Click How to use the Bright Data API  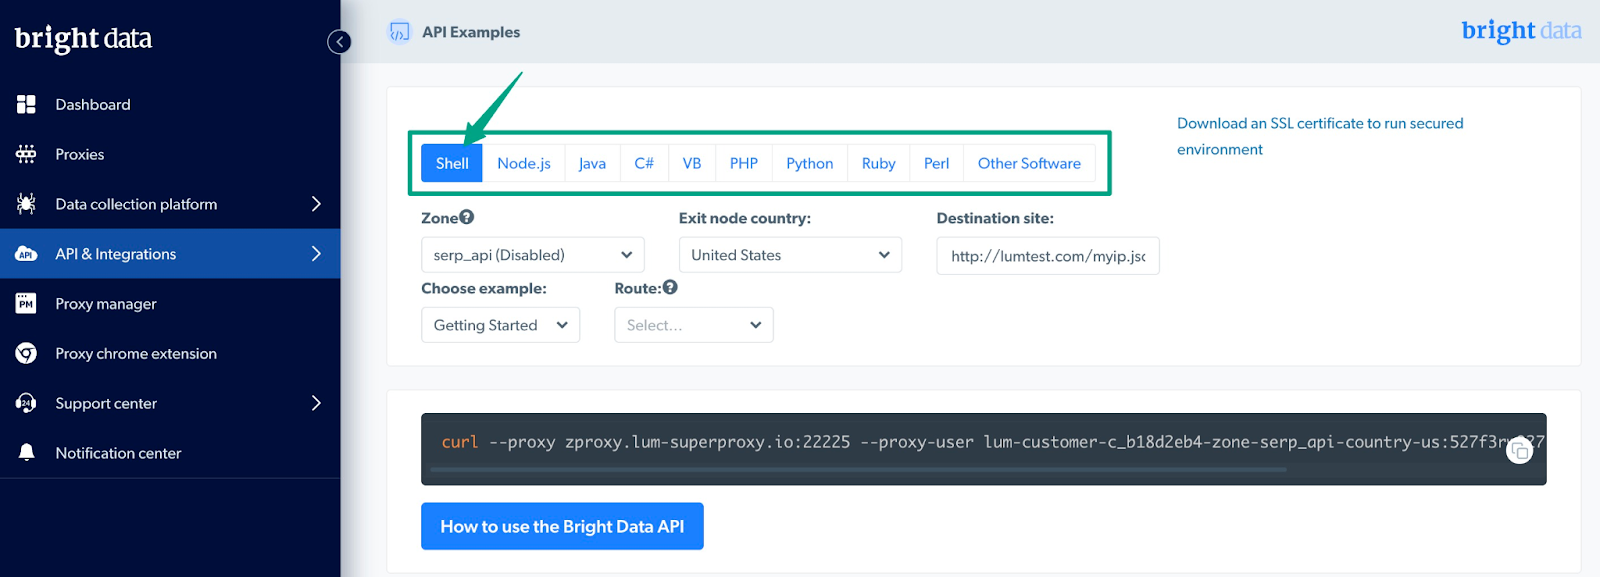pyautogui.click(x=562, y=526)
